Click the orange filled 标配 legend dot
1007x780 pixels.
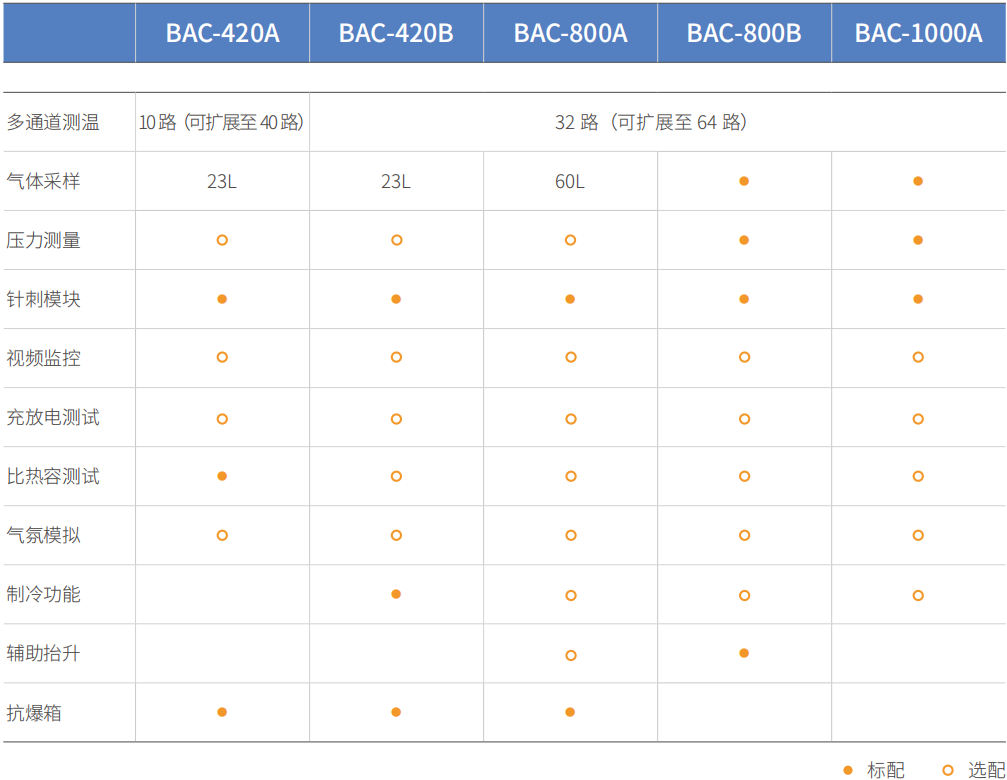pos(848,770)
